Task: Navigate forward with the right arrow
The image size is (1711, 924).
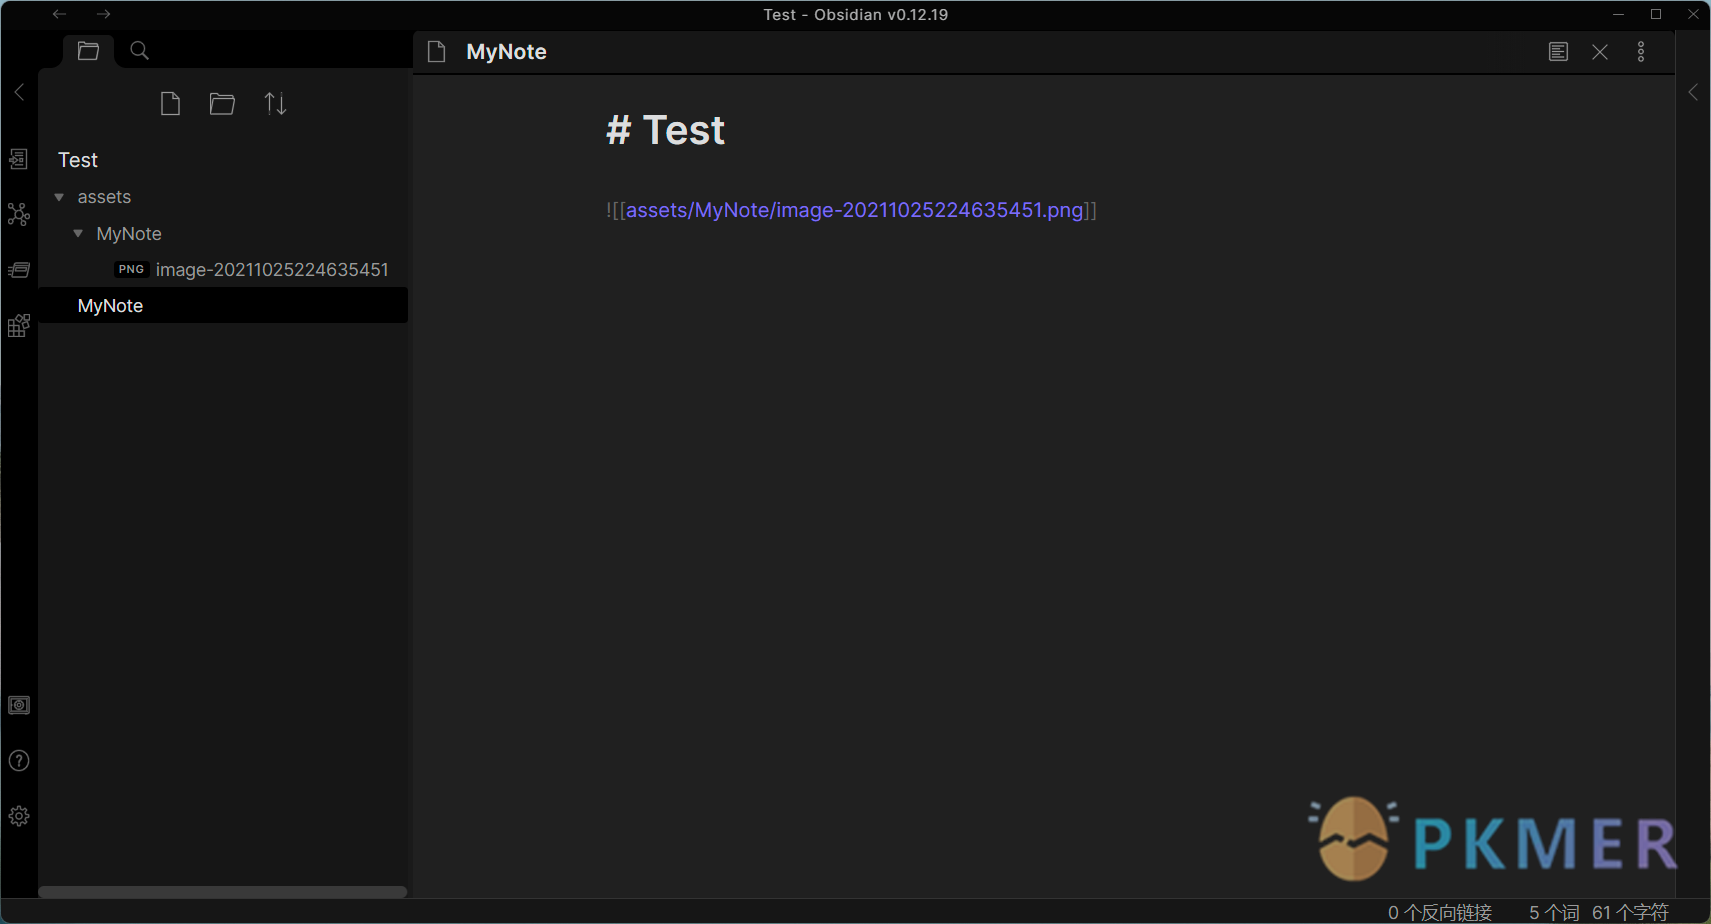Action: pyautogui.click(x=103, y=14)
